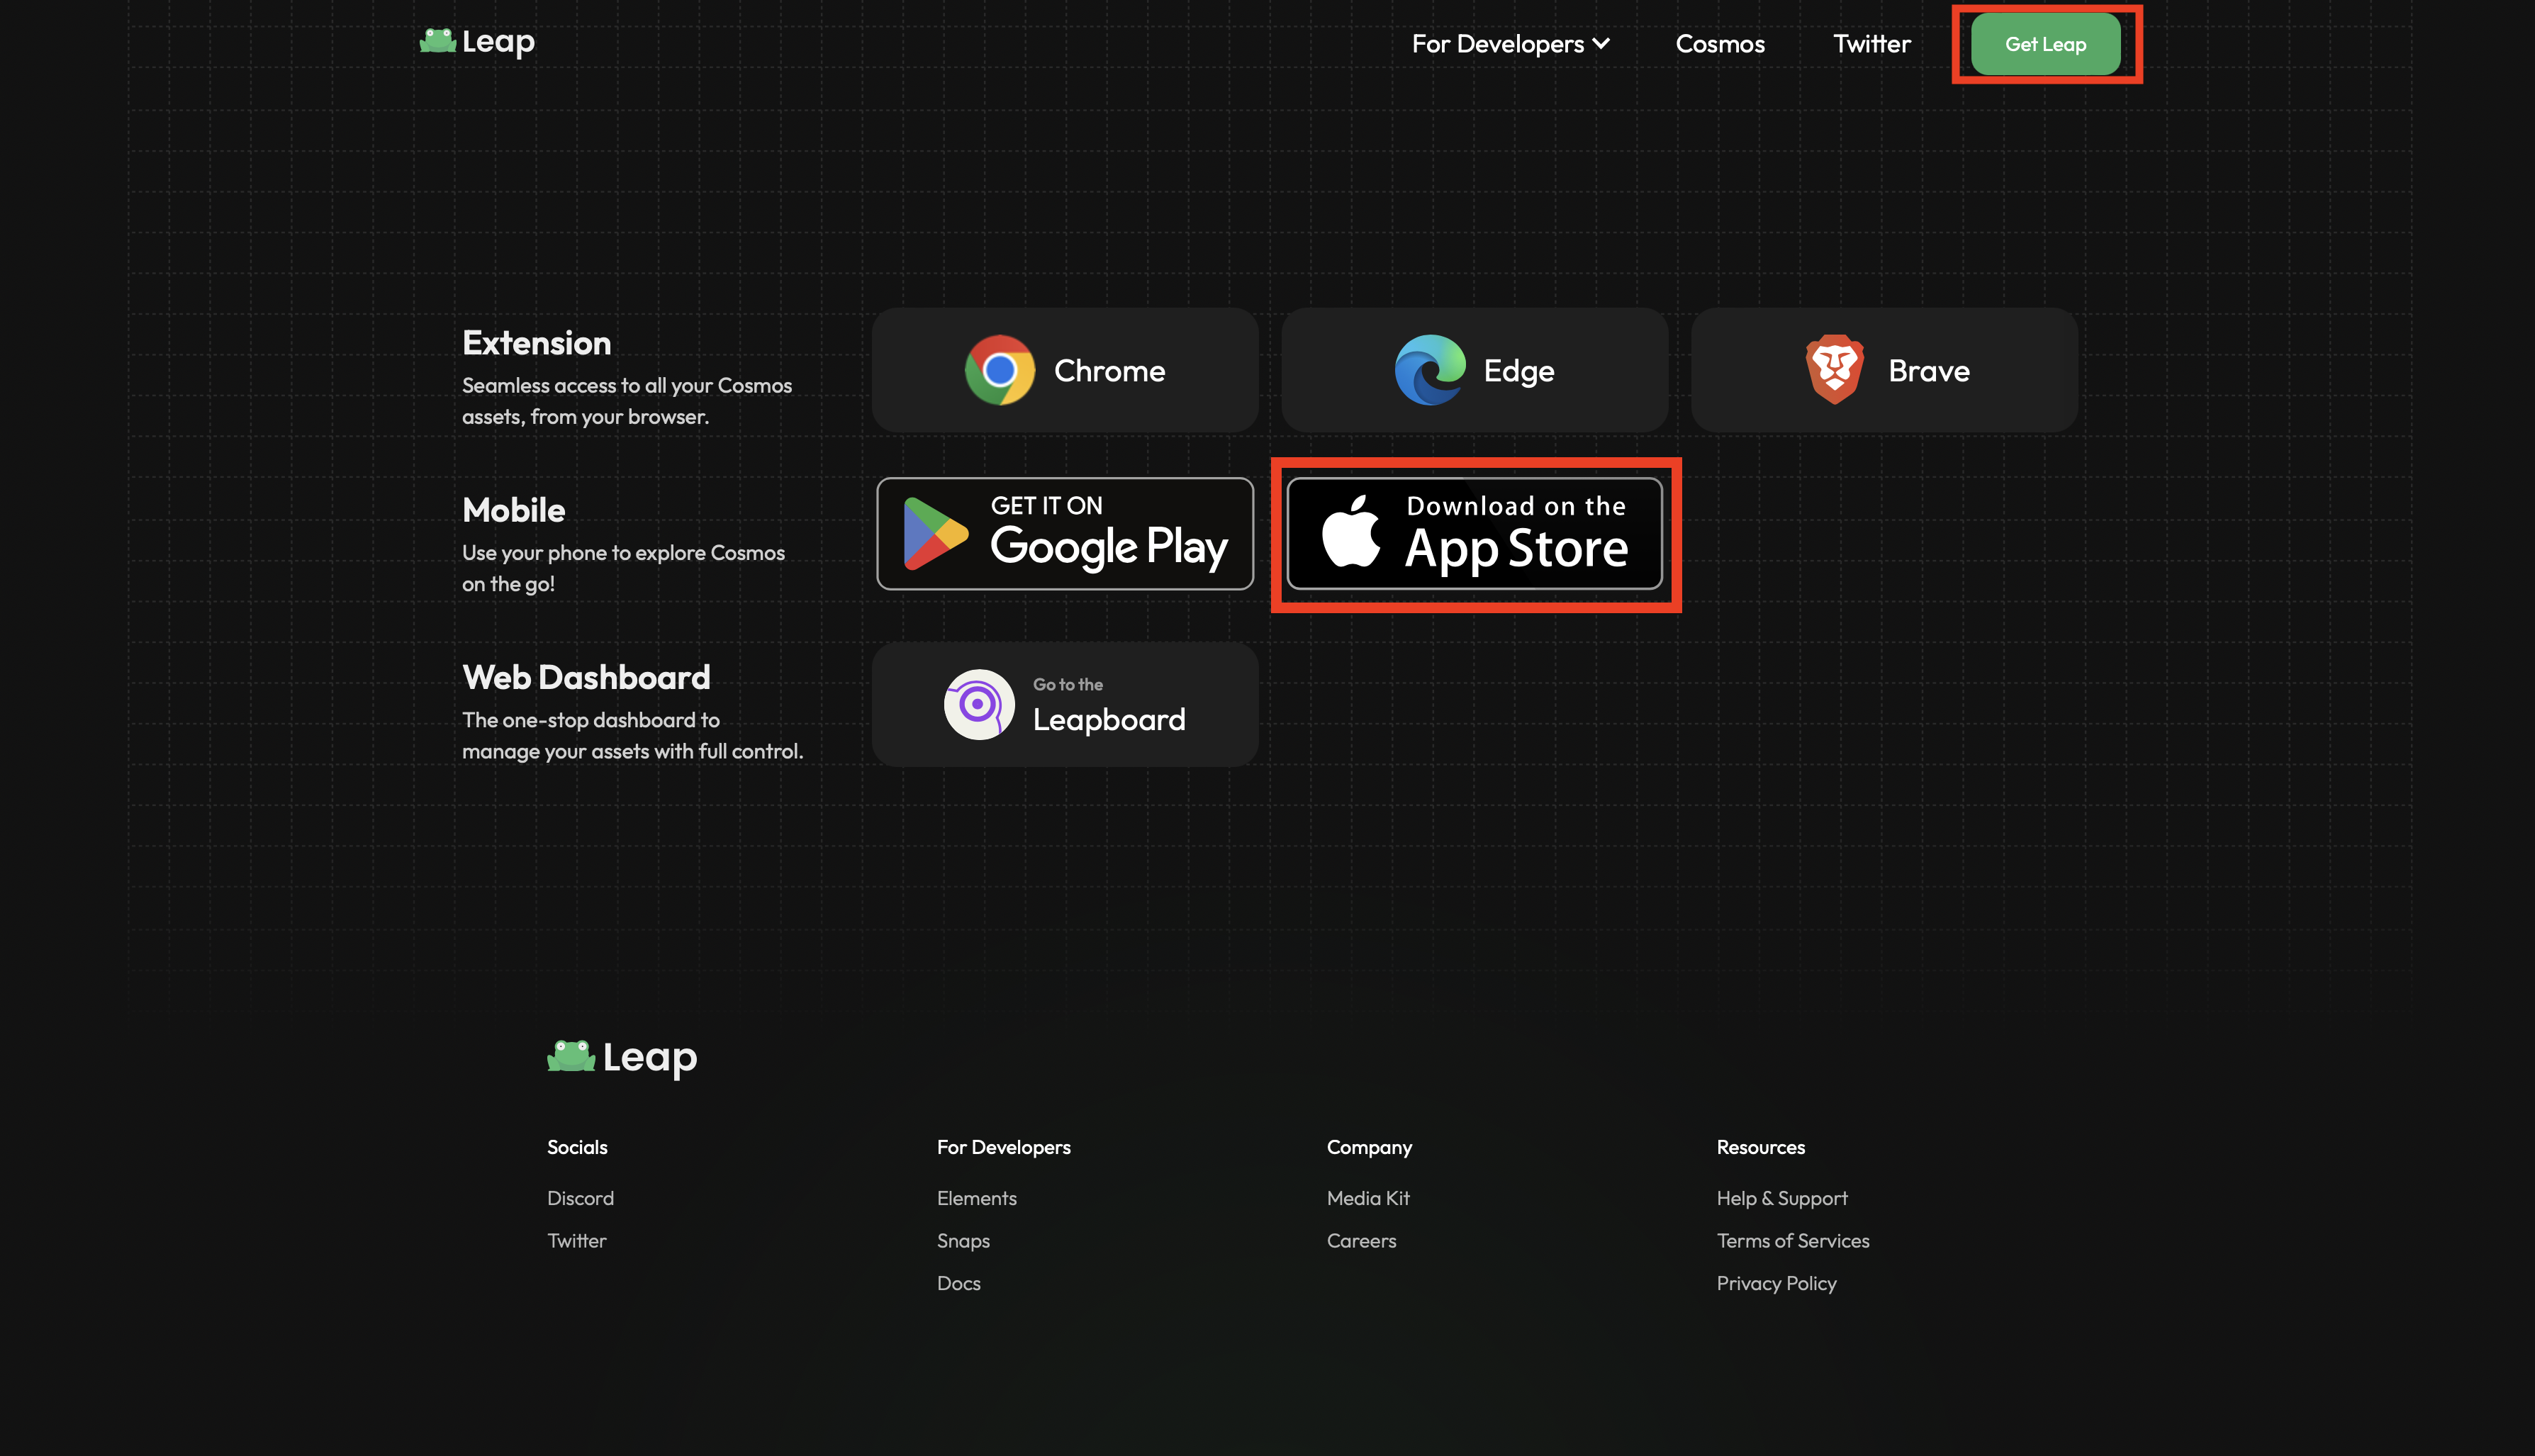Open the App Store download badge

point(1475,533)
